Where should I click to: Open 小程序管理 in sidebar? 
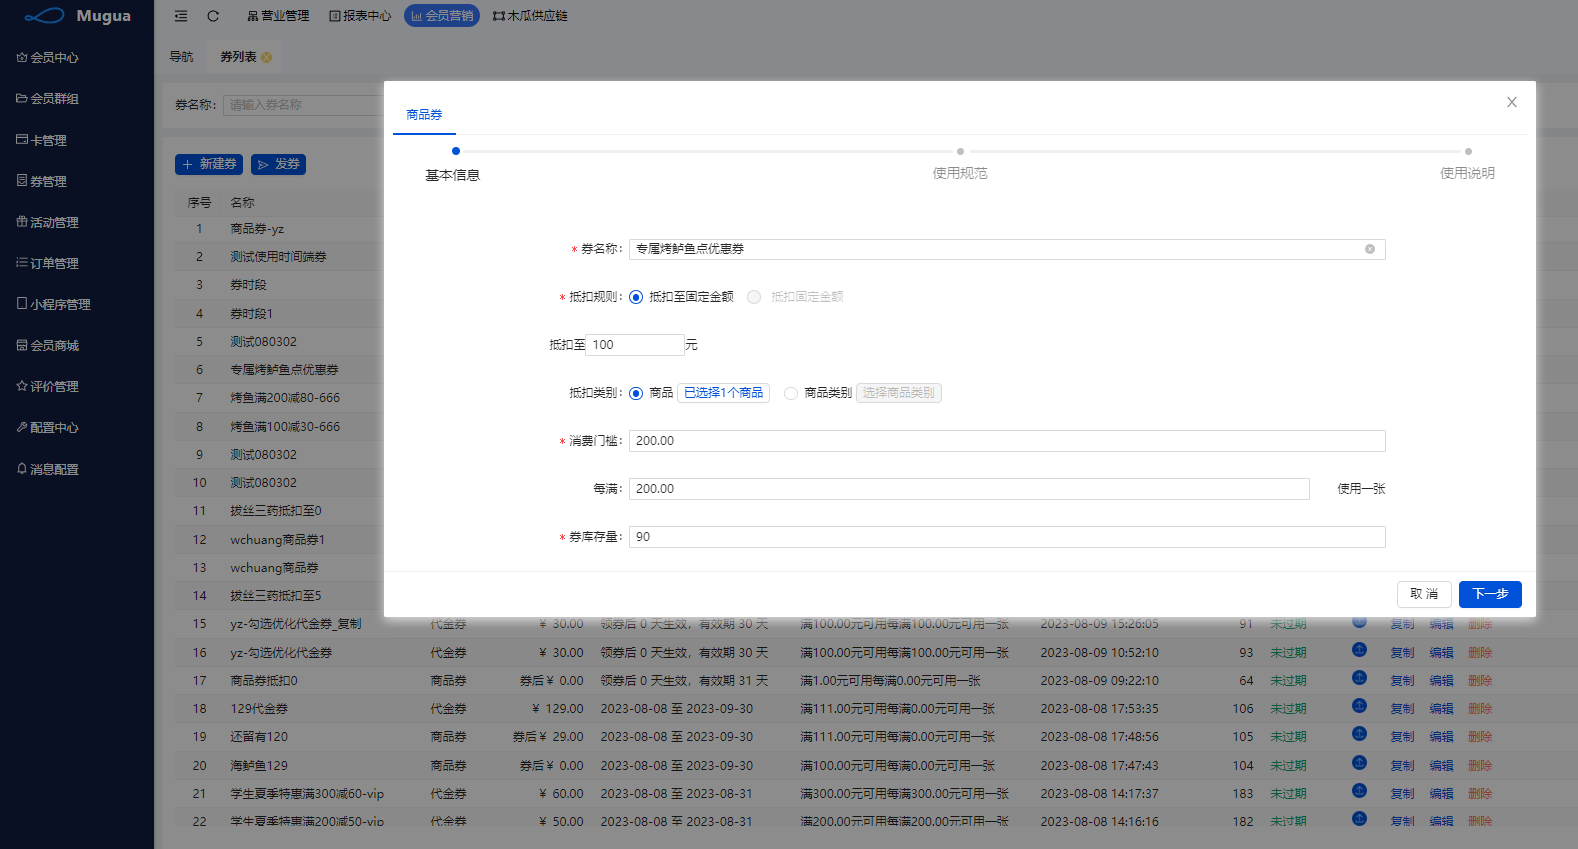coord(53,305)
